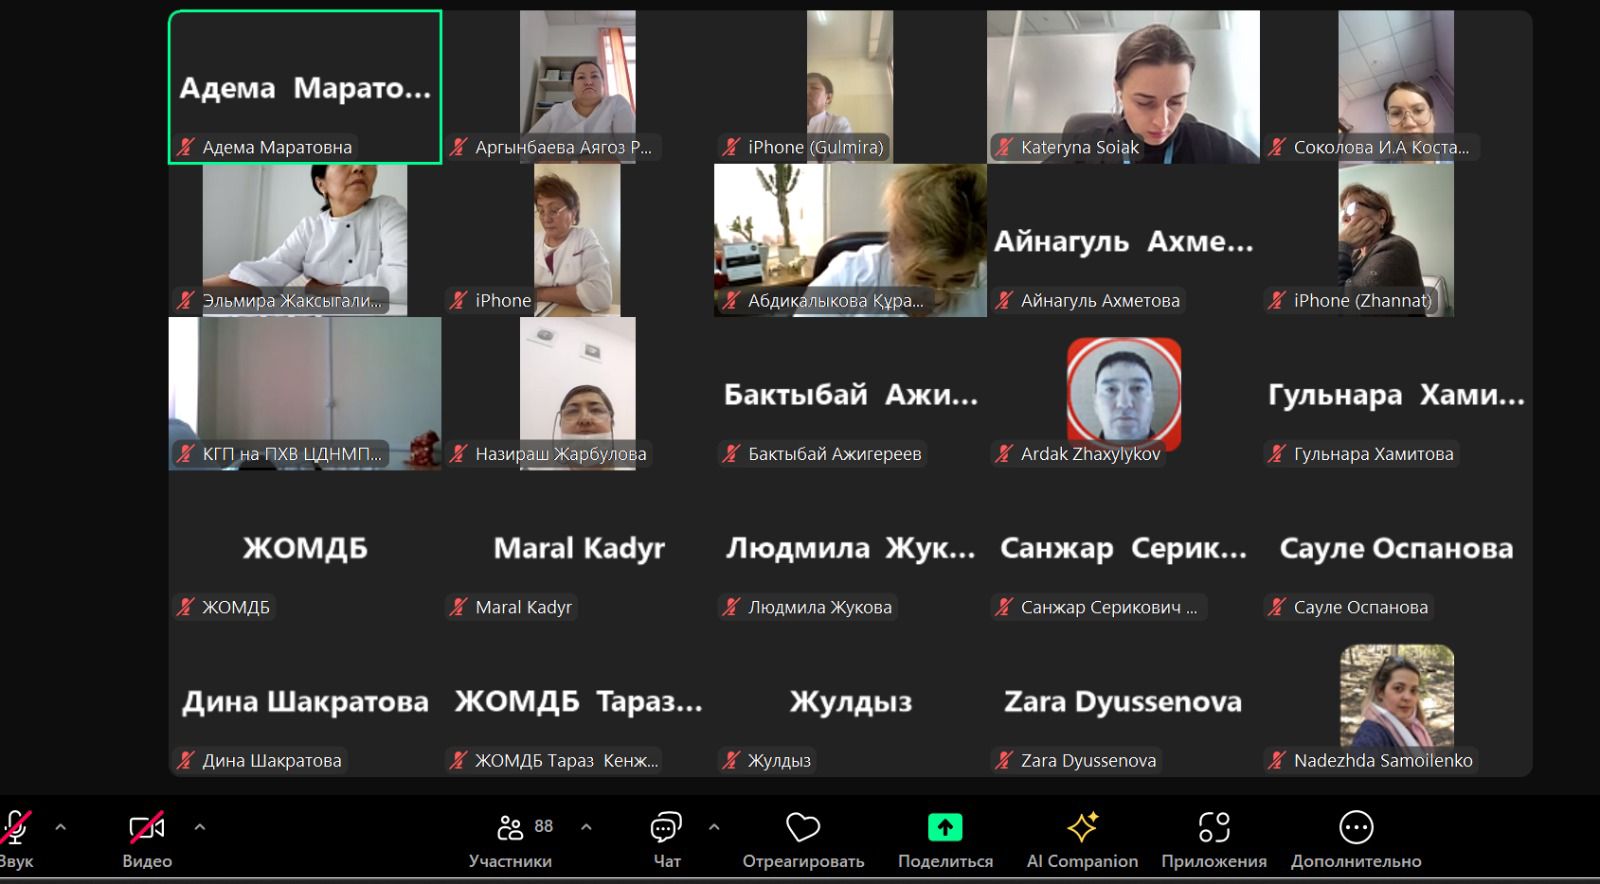Open the AI Companion sparkle icon
The image size is (1600, 884).
(1082, 828)
